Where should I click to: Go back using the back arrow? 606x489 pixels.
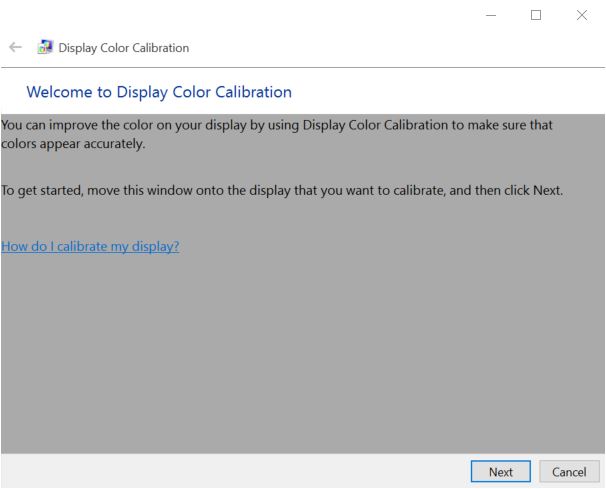coord(15,47)
